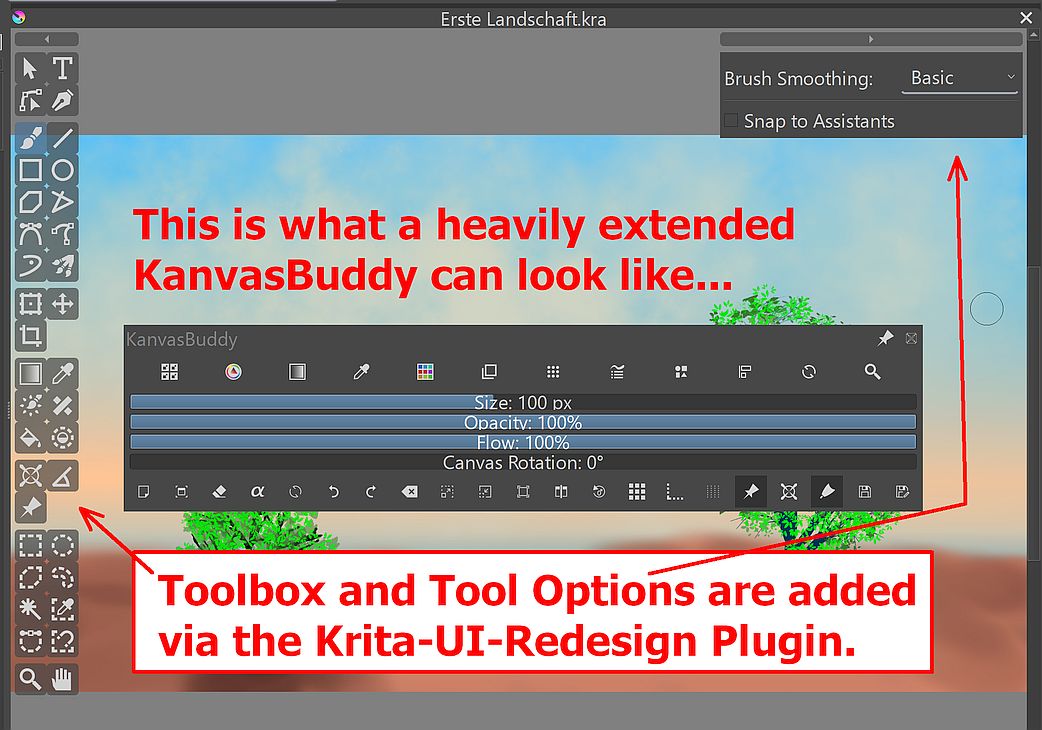Pin the KanvasBuddy panel title bar
Viewport: 1042px width, 730px height.
[885, 338]
